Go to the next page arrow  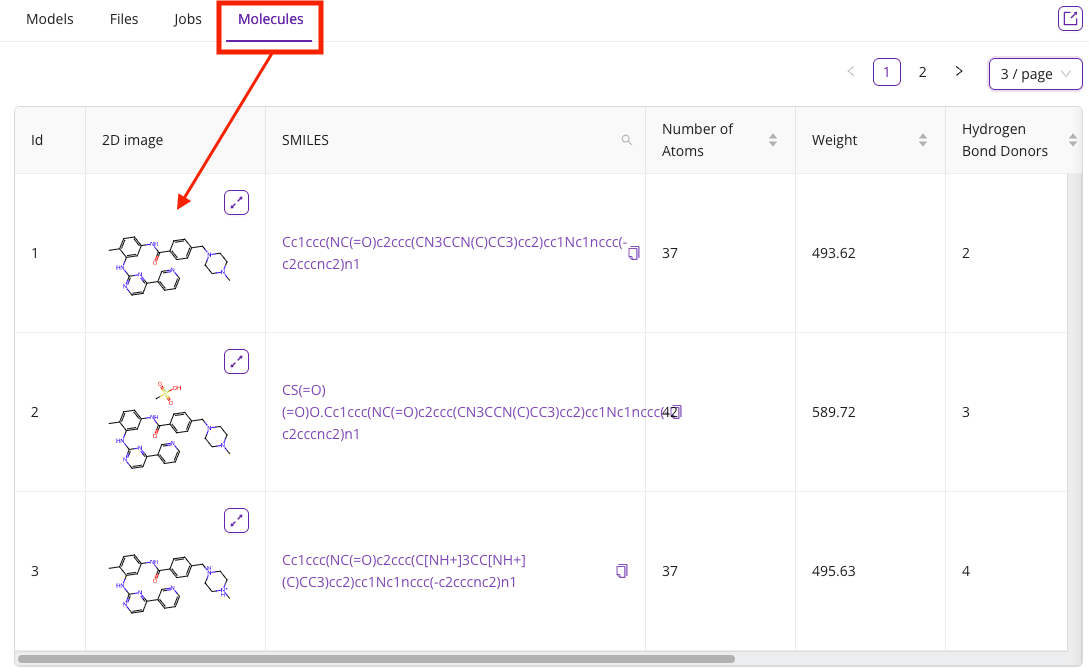pyautogui.click(x=959, y=72)
